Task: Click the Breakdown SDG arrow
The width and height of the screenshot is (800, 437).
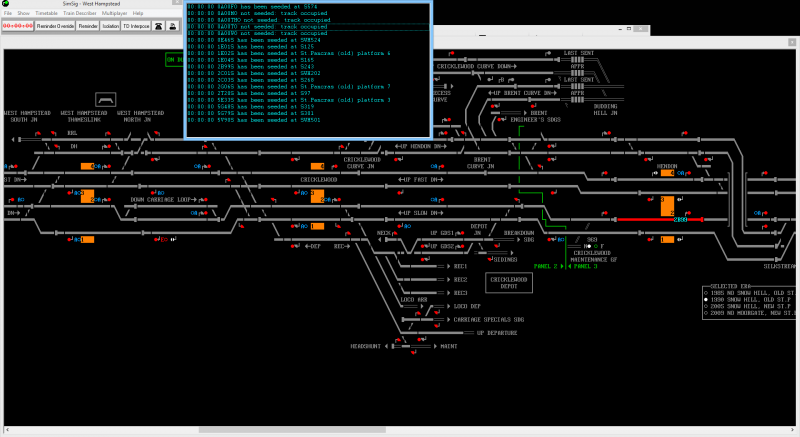Action: pyautogui.click(x=518, y=240)
